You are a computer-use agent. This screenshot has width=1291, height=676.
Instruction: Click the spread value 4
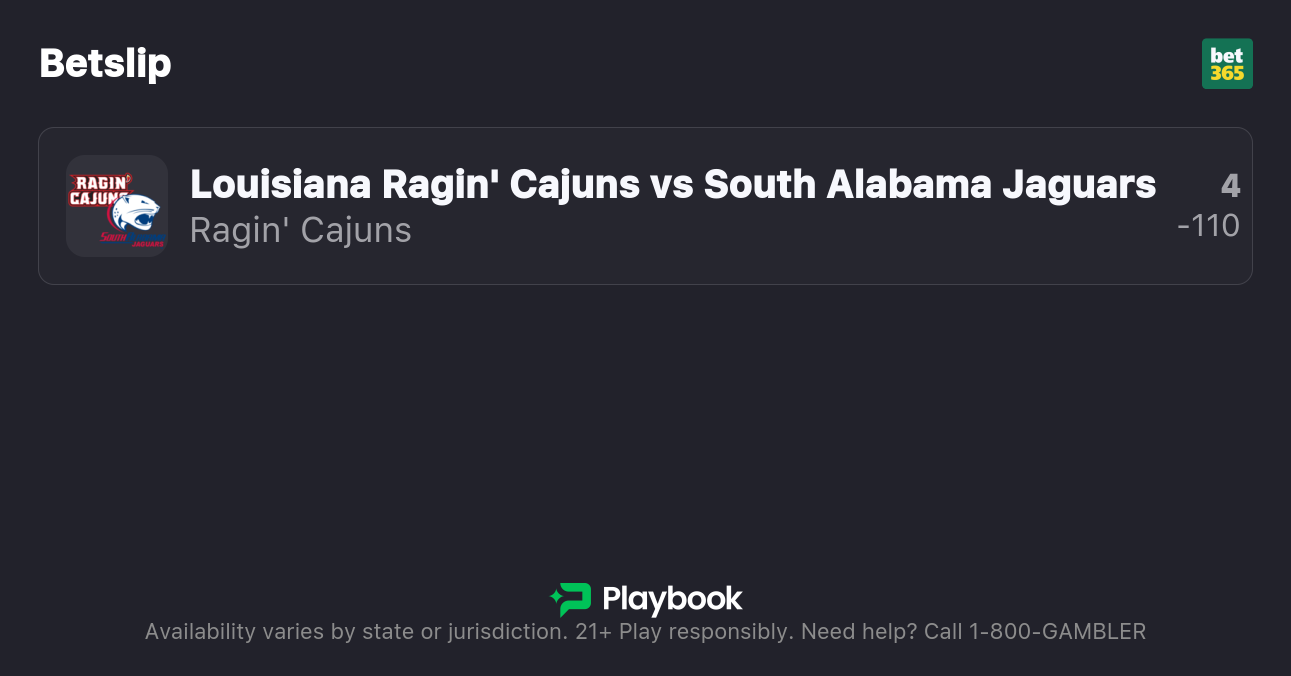(1230, 185)
